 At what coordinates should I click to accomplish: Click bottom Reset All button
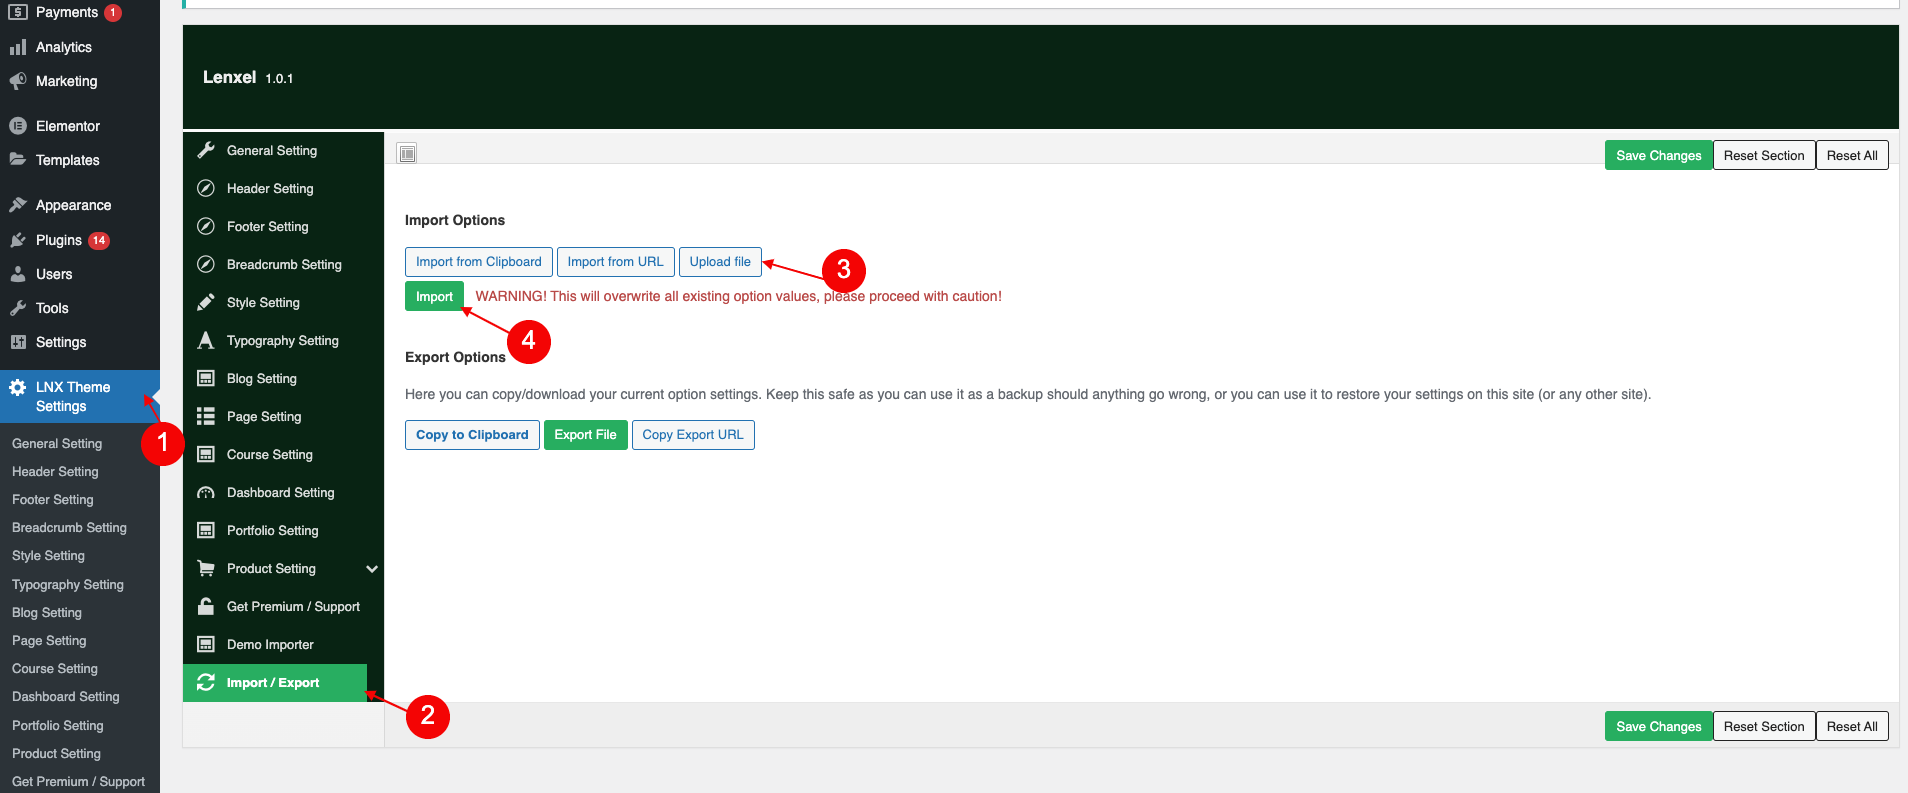point(1852,726)
